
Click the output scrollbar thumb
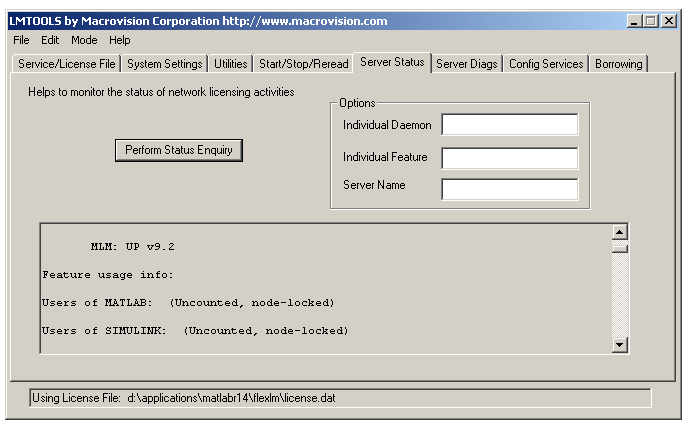point(620,248)
